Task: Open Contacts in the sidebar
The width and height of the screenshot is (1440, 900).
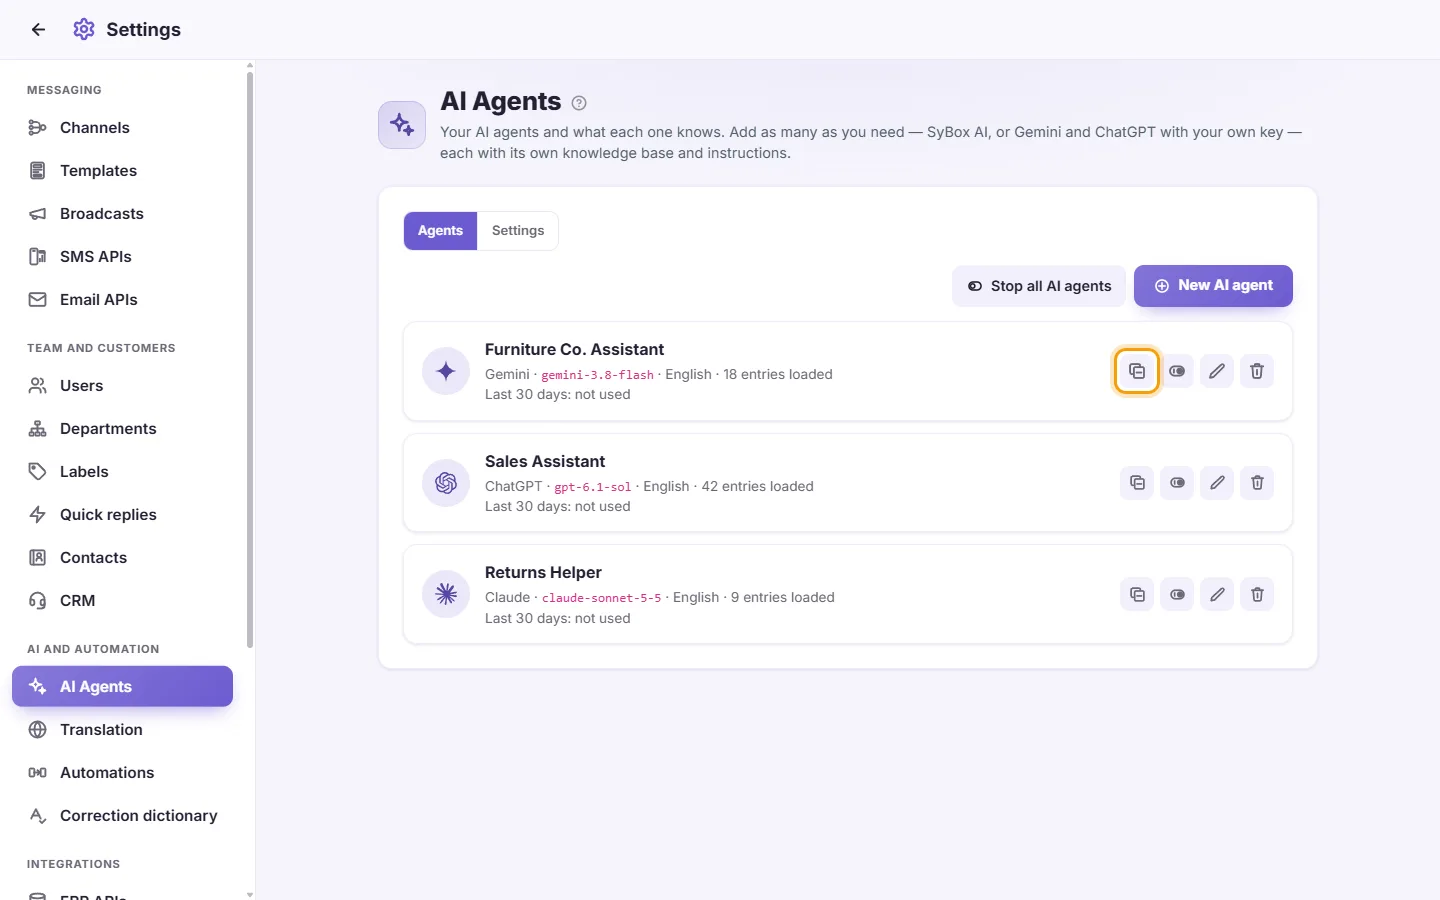Action: 122,558
